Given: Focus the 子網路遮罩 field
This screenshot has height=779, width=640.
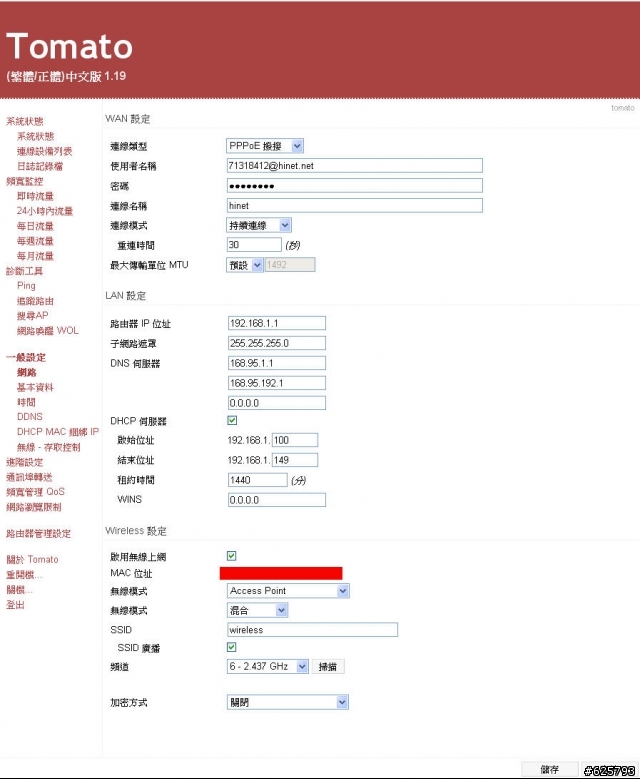Looking at the screenshot, I should coord(277,343).
